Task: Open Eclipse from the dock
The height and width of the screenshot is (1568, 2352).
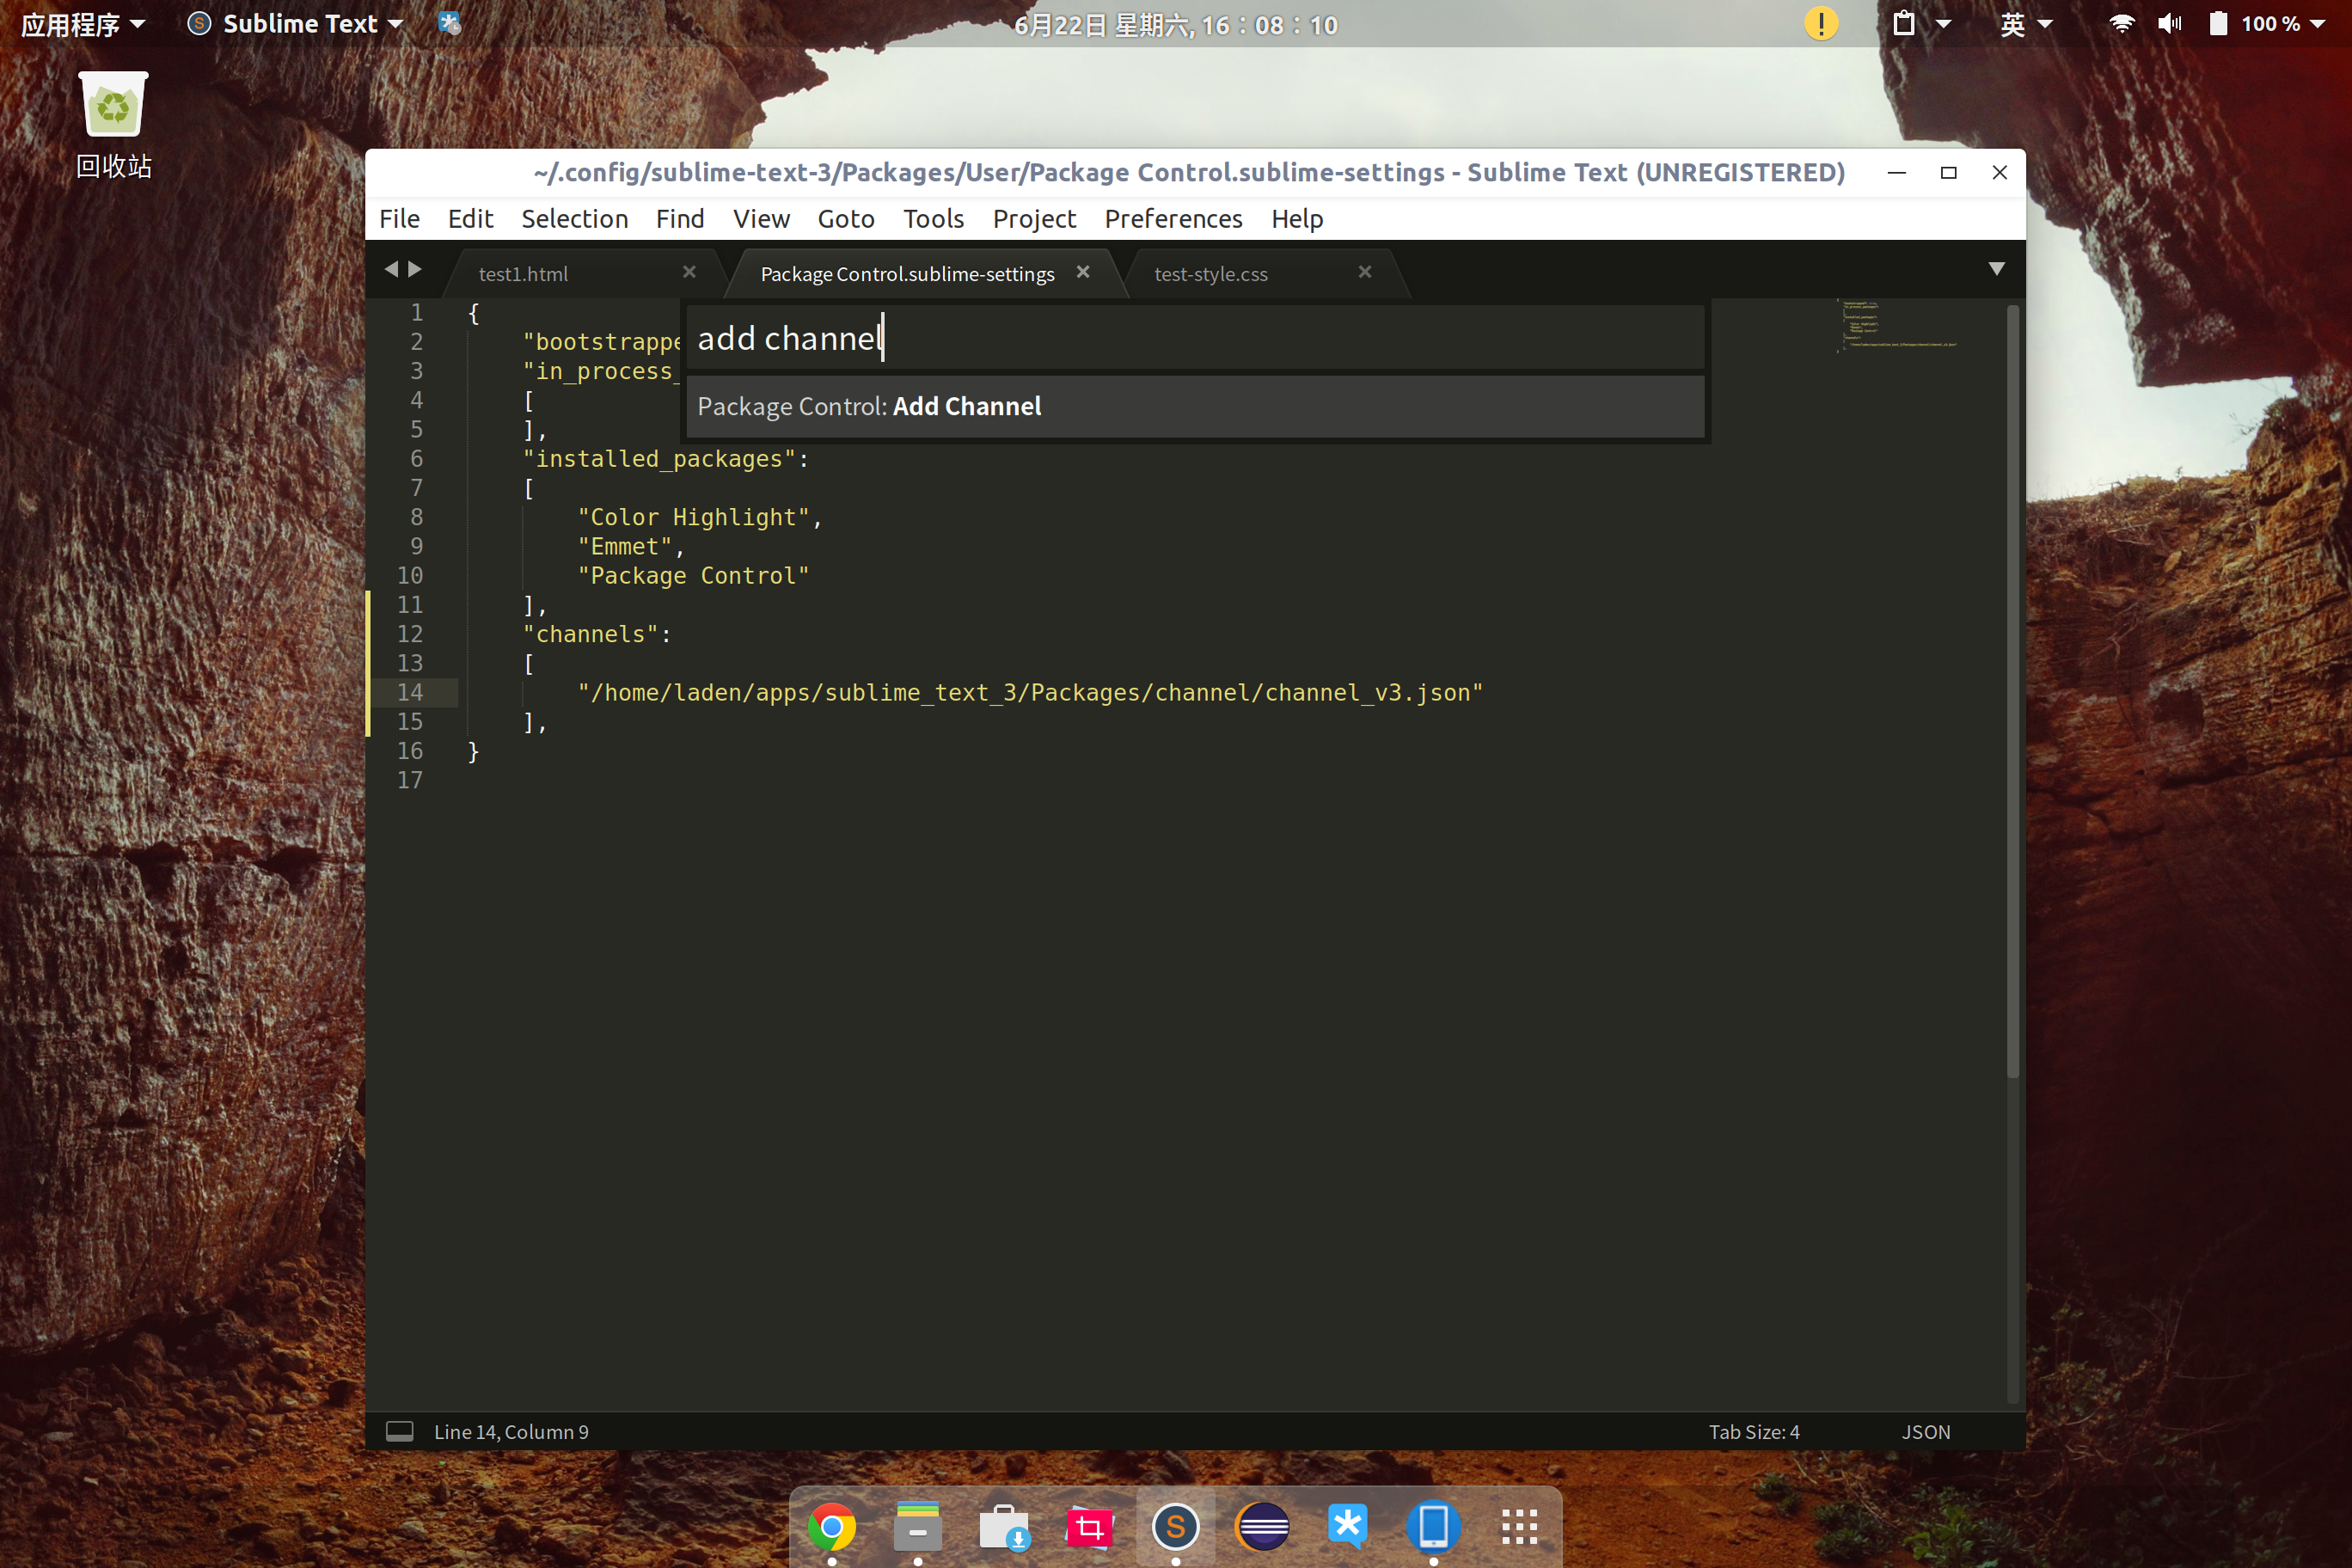Action: 1262,1526
